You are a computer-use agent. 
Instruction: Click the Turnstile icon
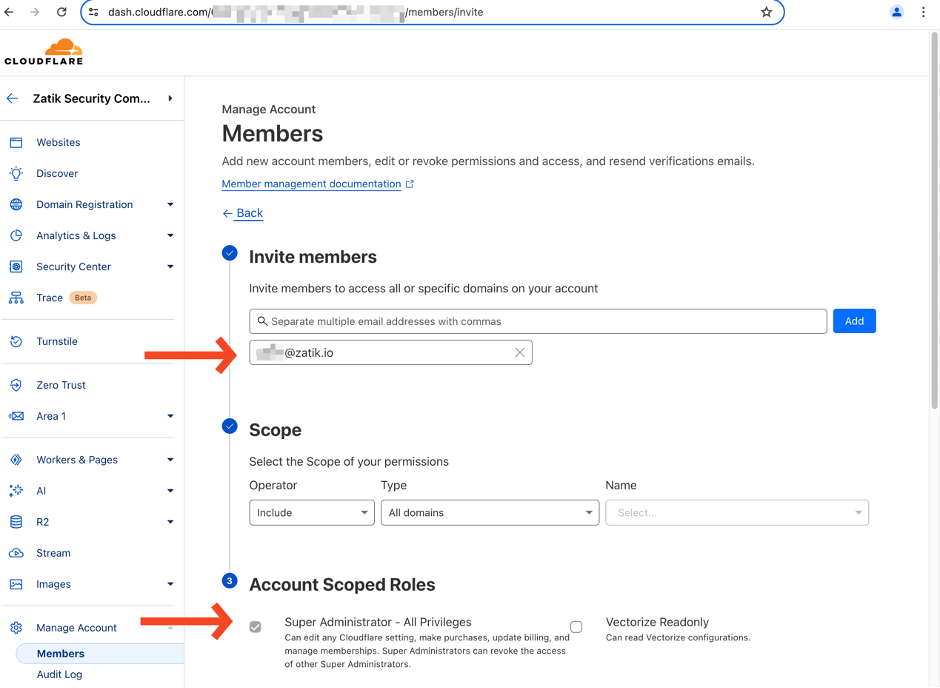(x=16, y=342)
